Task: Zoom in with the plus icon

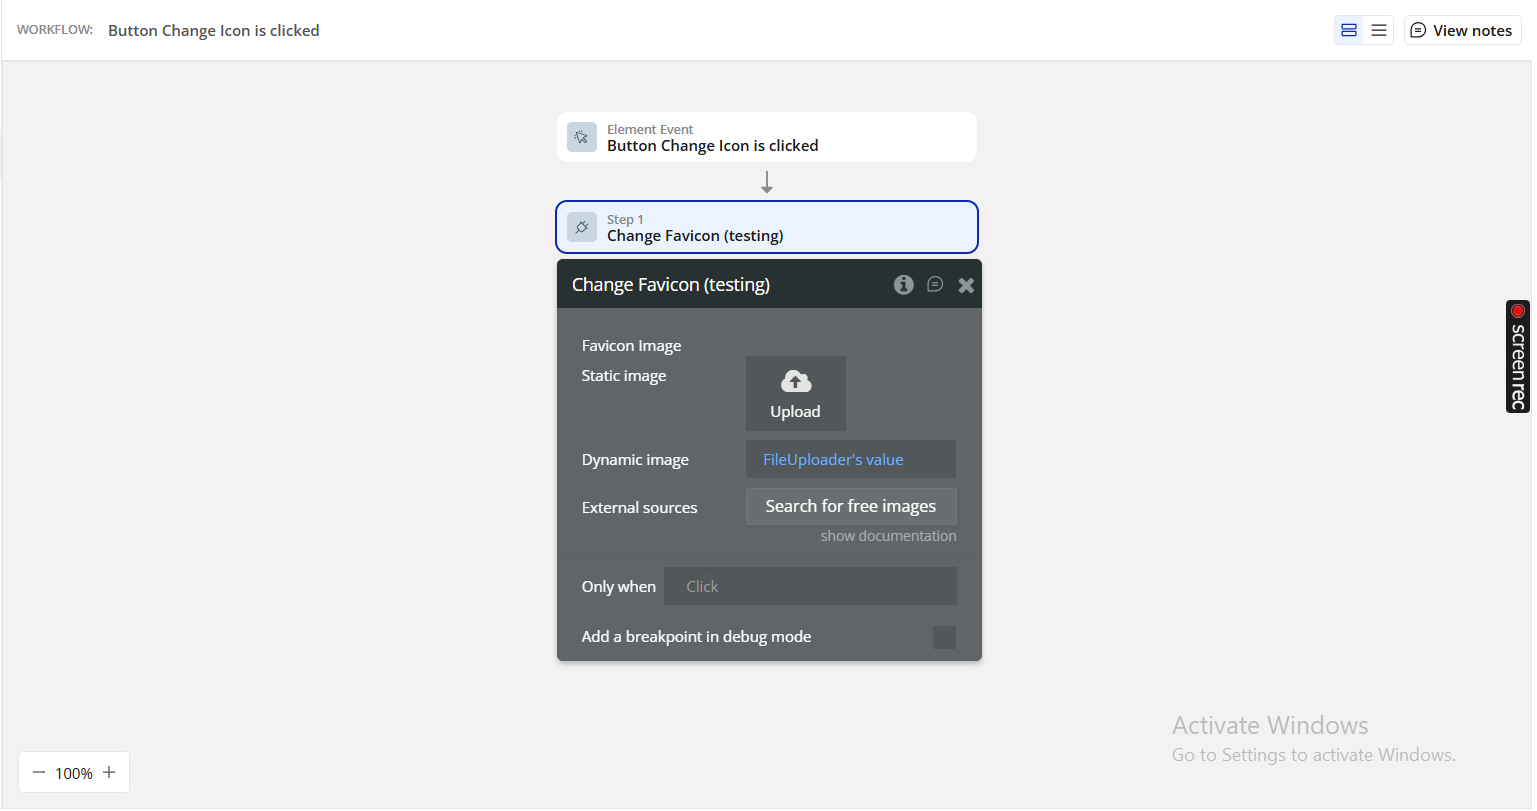Action: click(109, 772)
